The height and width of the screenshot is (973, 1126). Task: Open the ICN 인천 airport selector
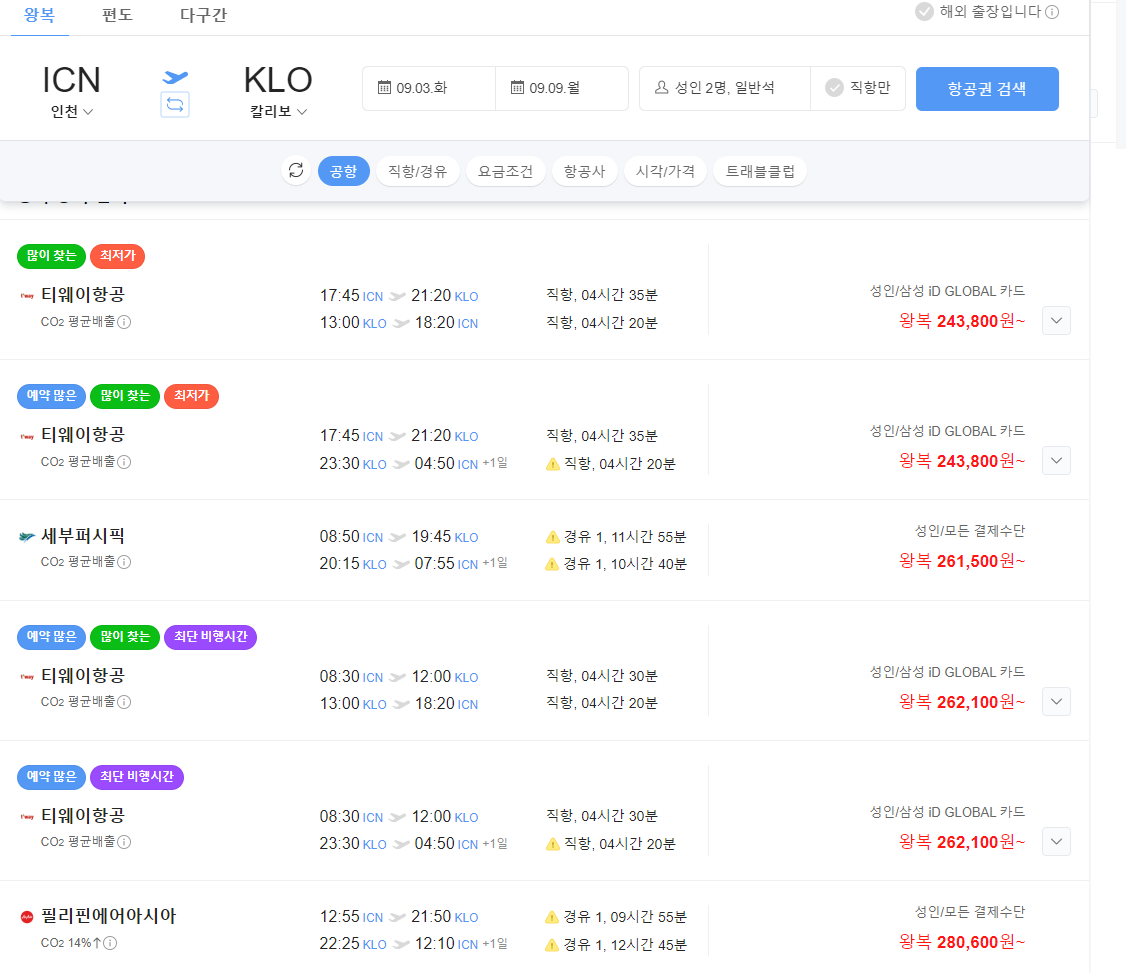(x=71, y=90)
